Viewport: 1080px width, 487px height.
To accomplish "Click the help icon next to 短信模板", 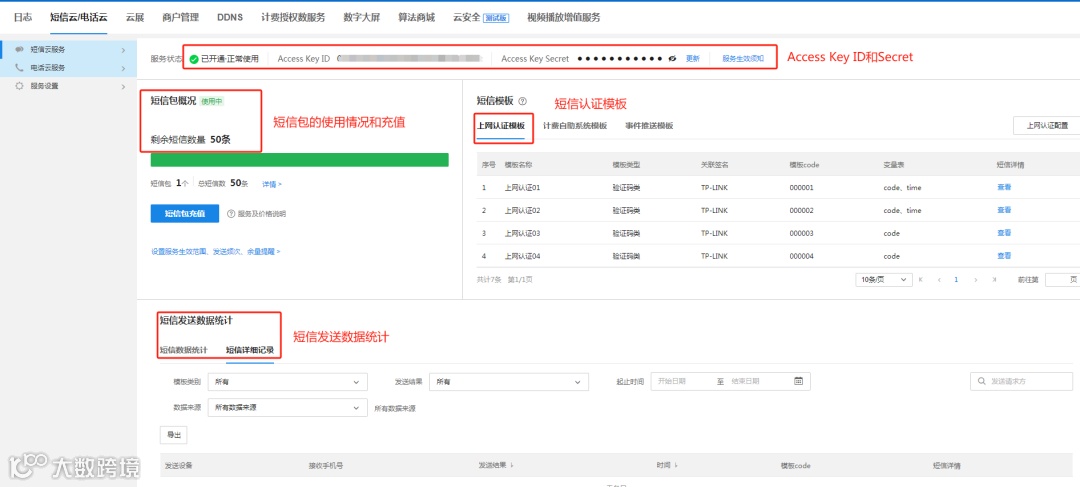I will 523,101.
